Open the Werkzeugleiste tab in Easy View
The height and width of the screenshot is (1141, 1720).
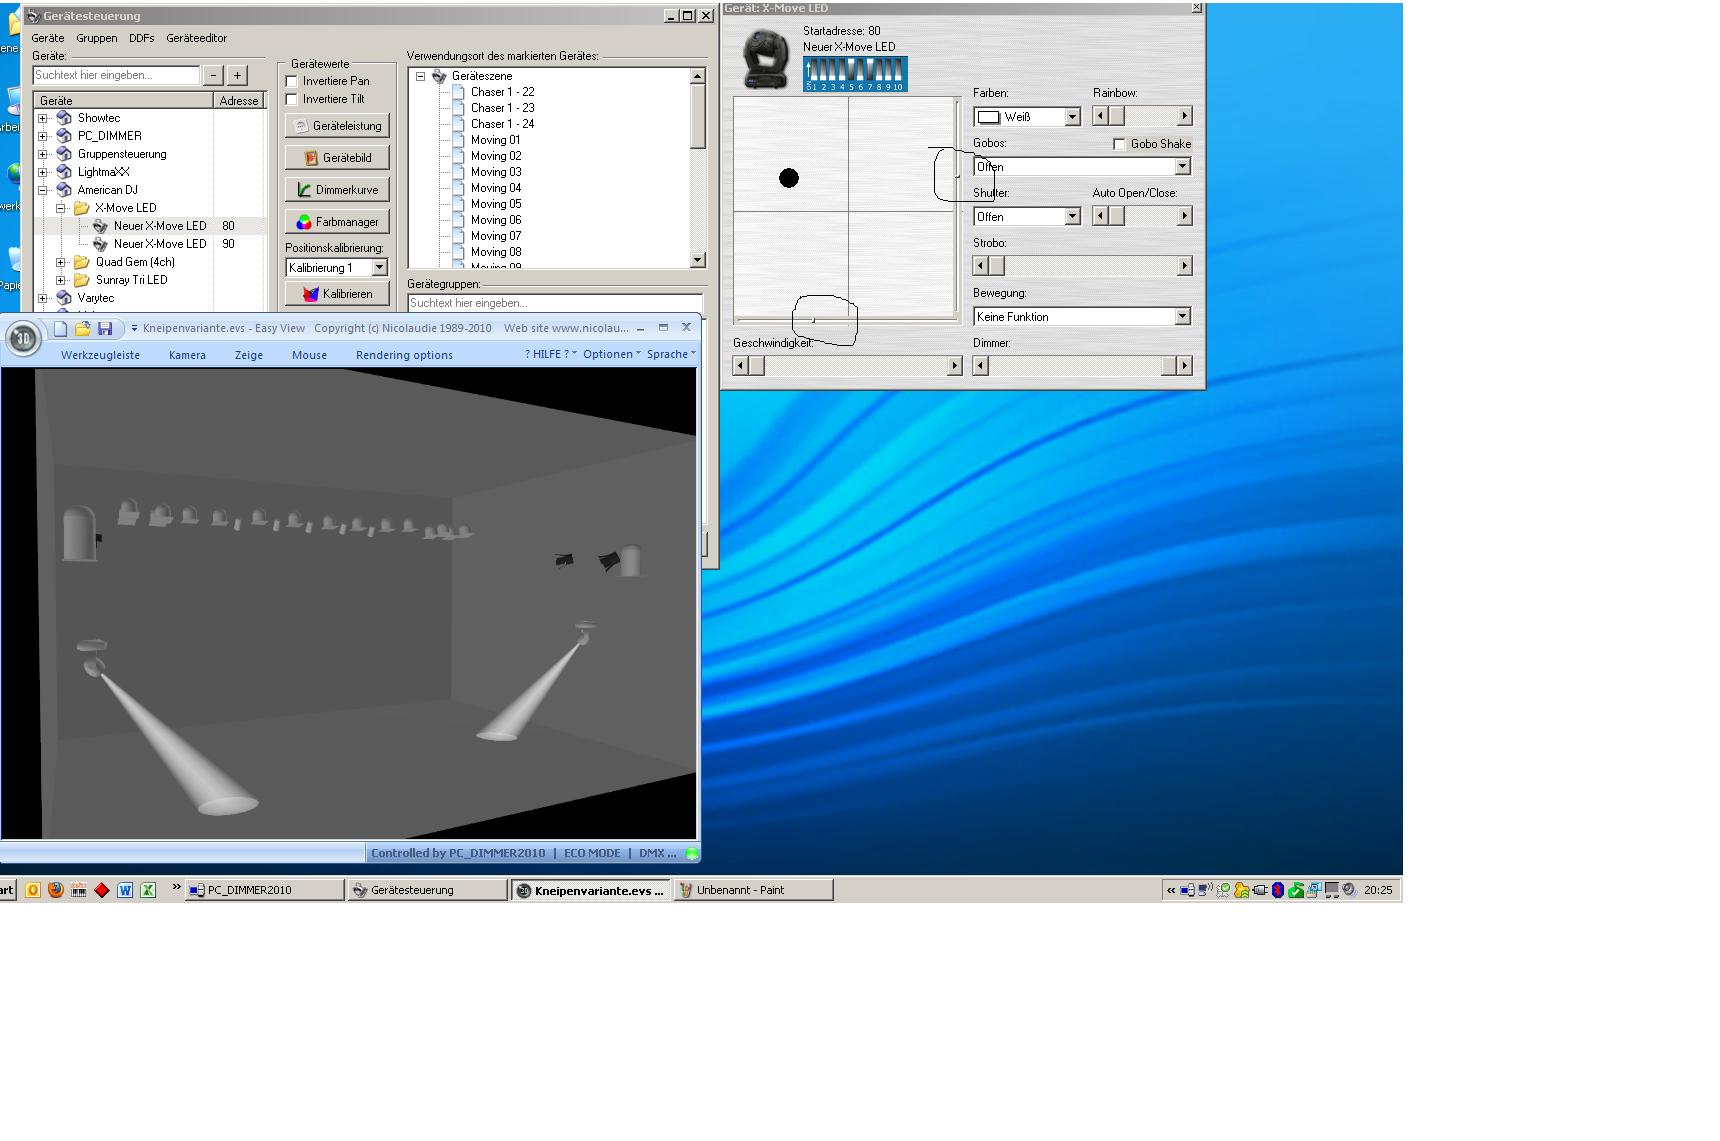pos(100,355)
